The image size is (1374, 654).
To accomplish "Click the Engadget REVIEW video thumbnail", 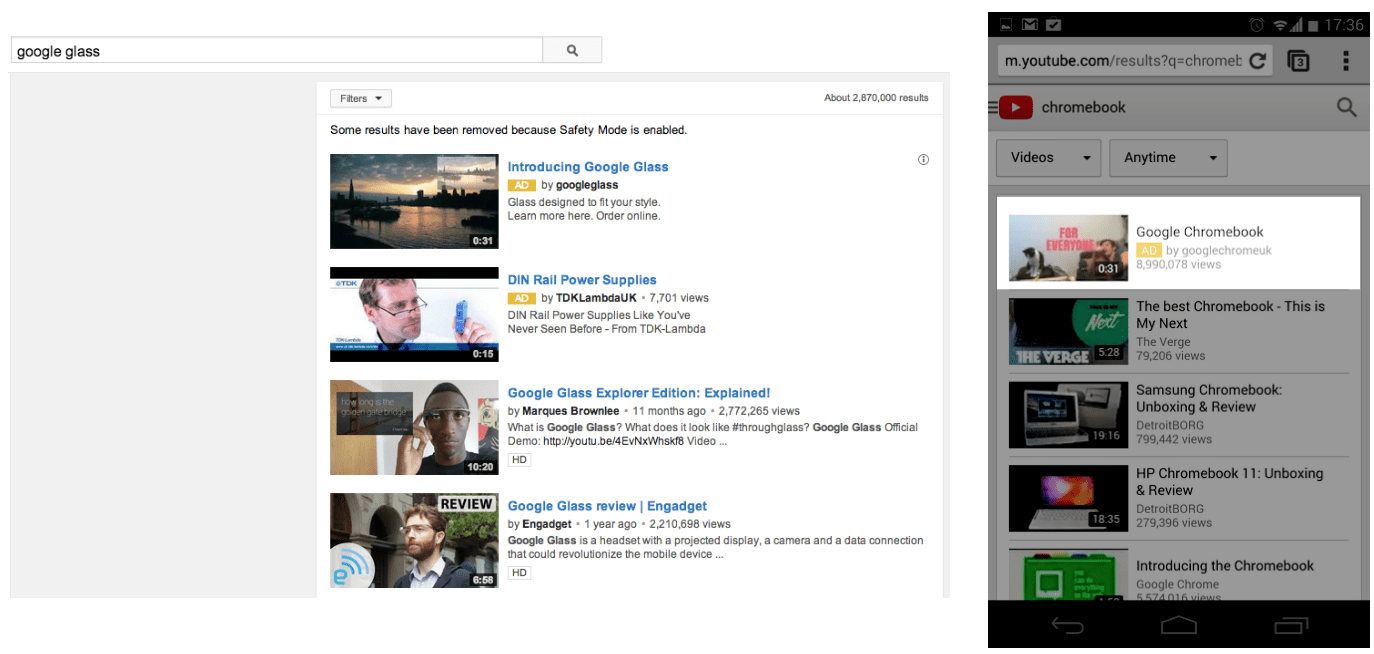I will [x=414, y=540].
